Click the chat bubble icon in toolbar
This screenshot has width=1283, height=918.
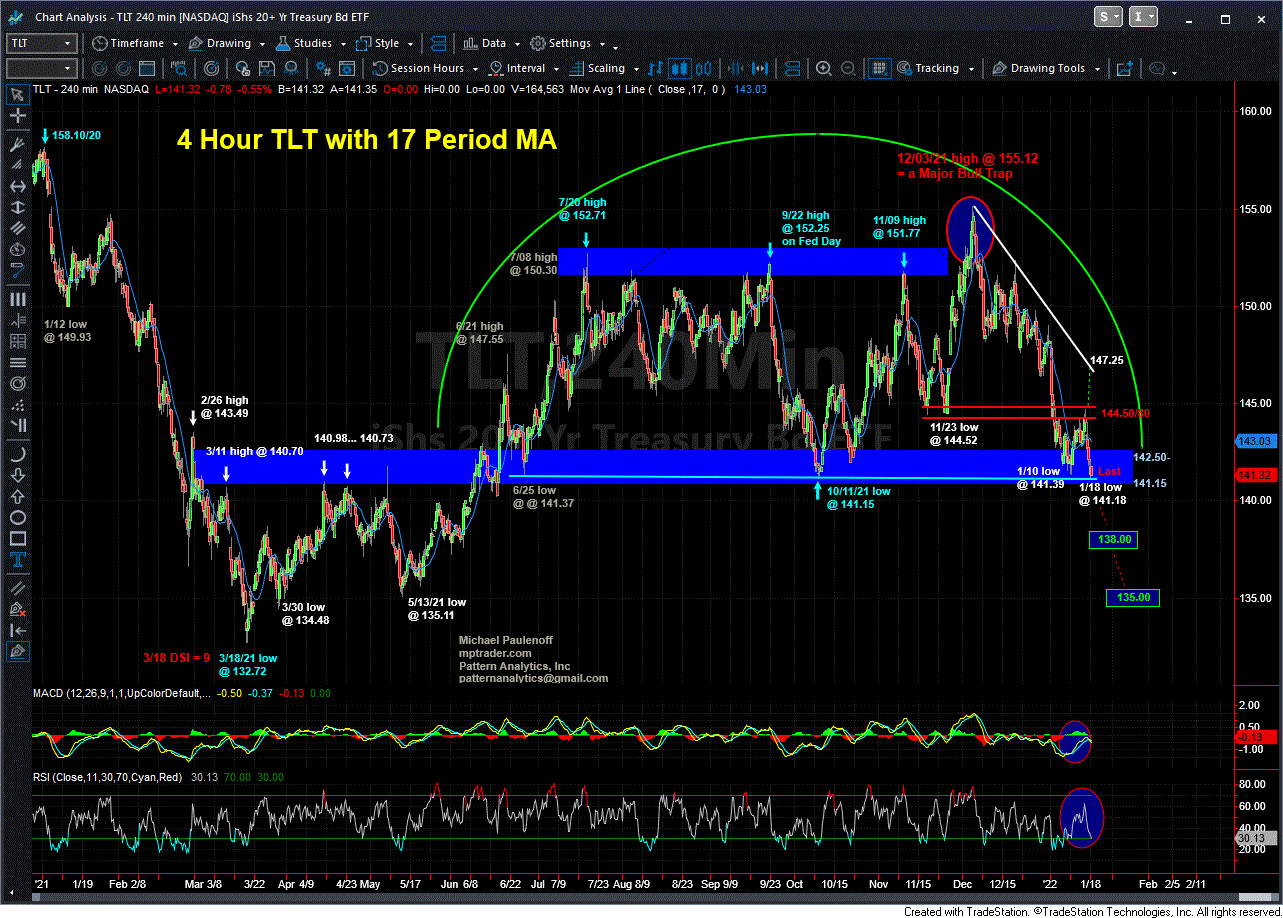(1158, 68)
